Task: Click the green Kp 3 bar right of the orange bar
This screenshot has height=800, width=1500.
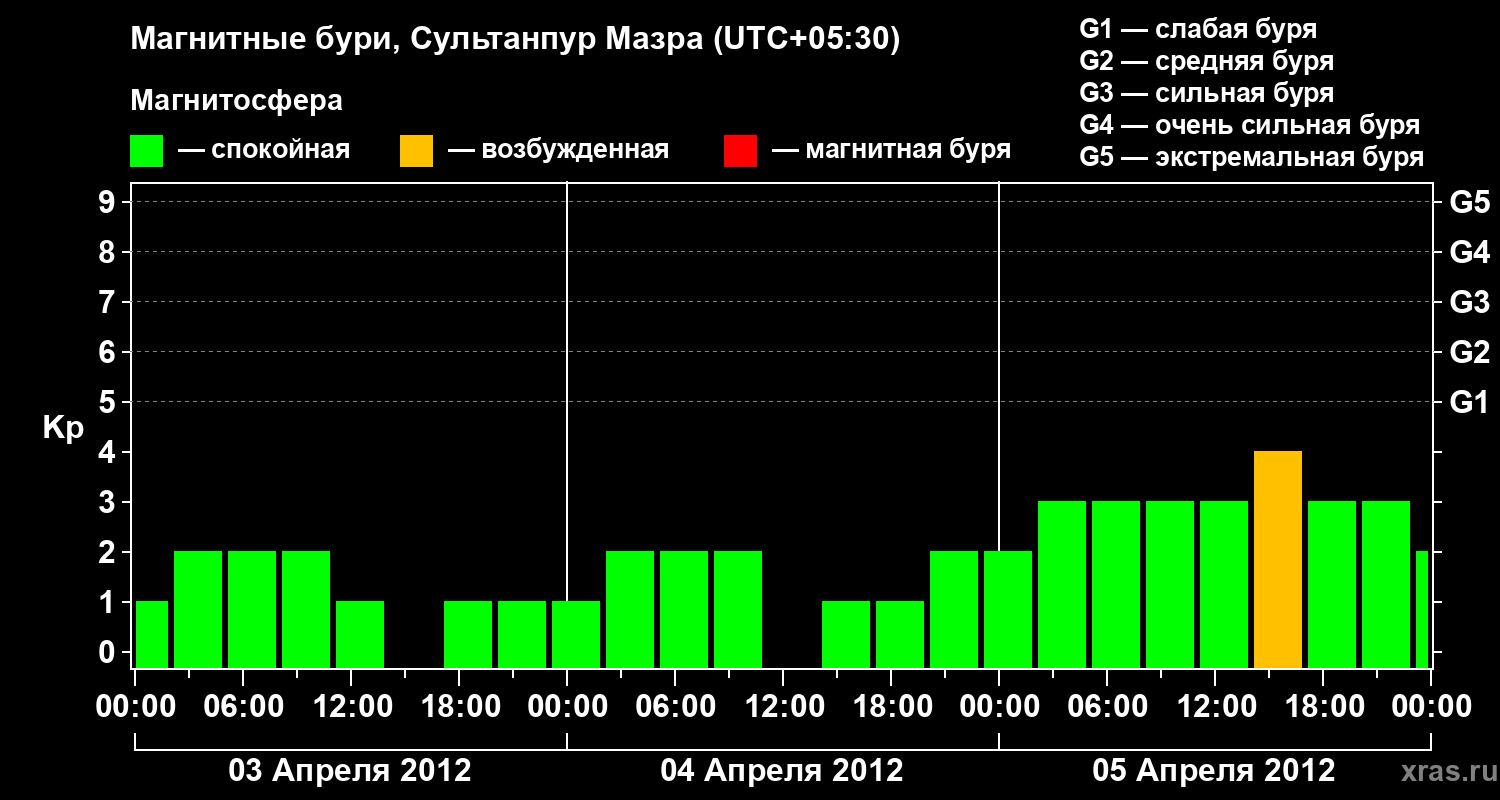Action: pos(1332,585)
